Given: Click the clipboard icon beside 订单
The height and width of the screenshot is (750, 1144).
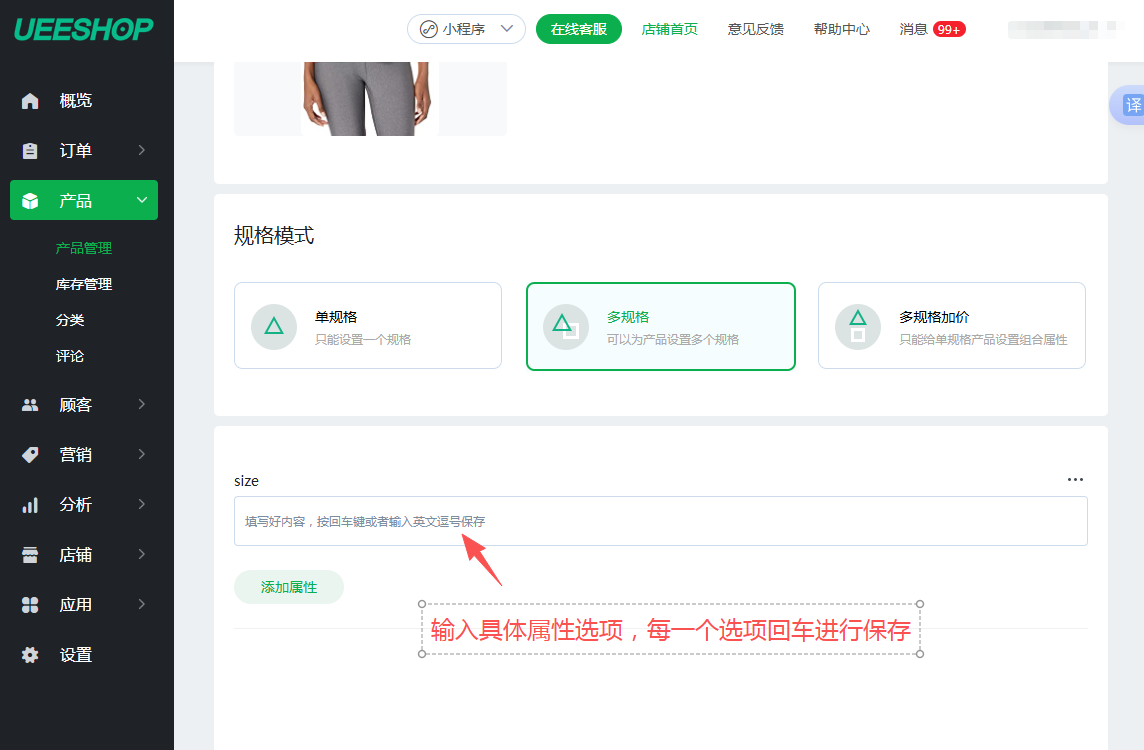Looking at the screenshot, I should tap(30, 151).
